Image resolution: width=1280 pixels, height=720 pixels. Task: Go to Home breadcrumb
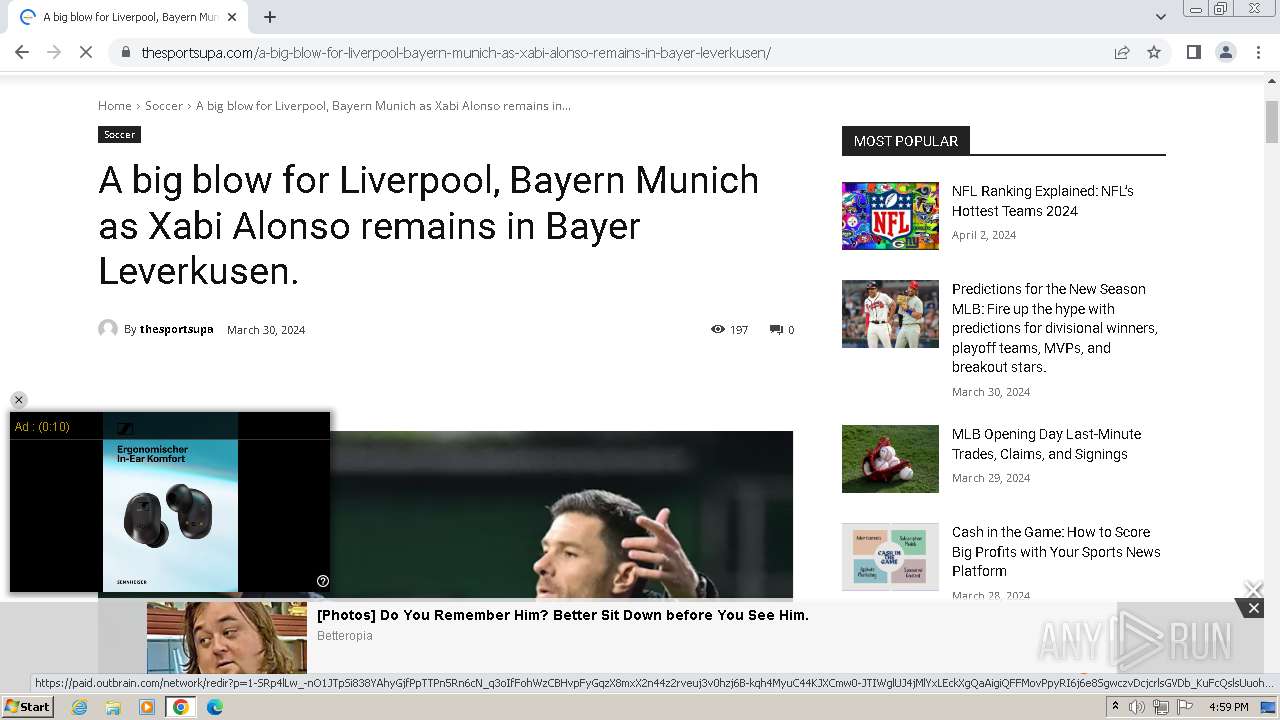tap(115, 105)
